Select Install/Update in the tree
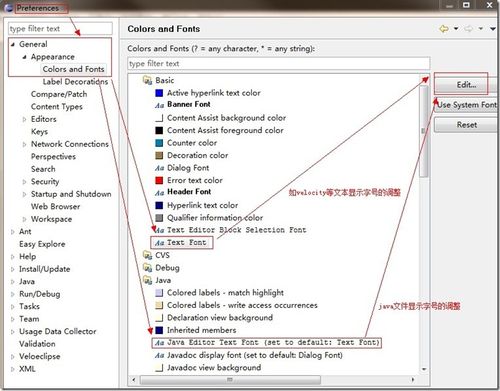This screenshot has height=391, width=500. tap(45, 269)
